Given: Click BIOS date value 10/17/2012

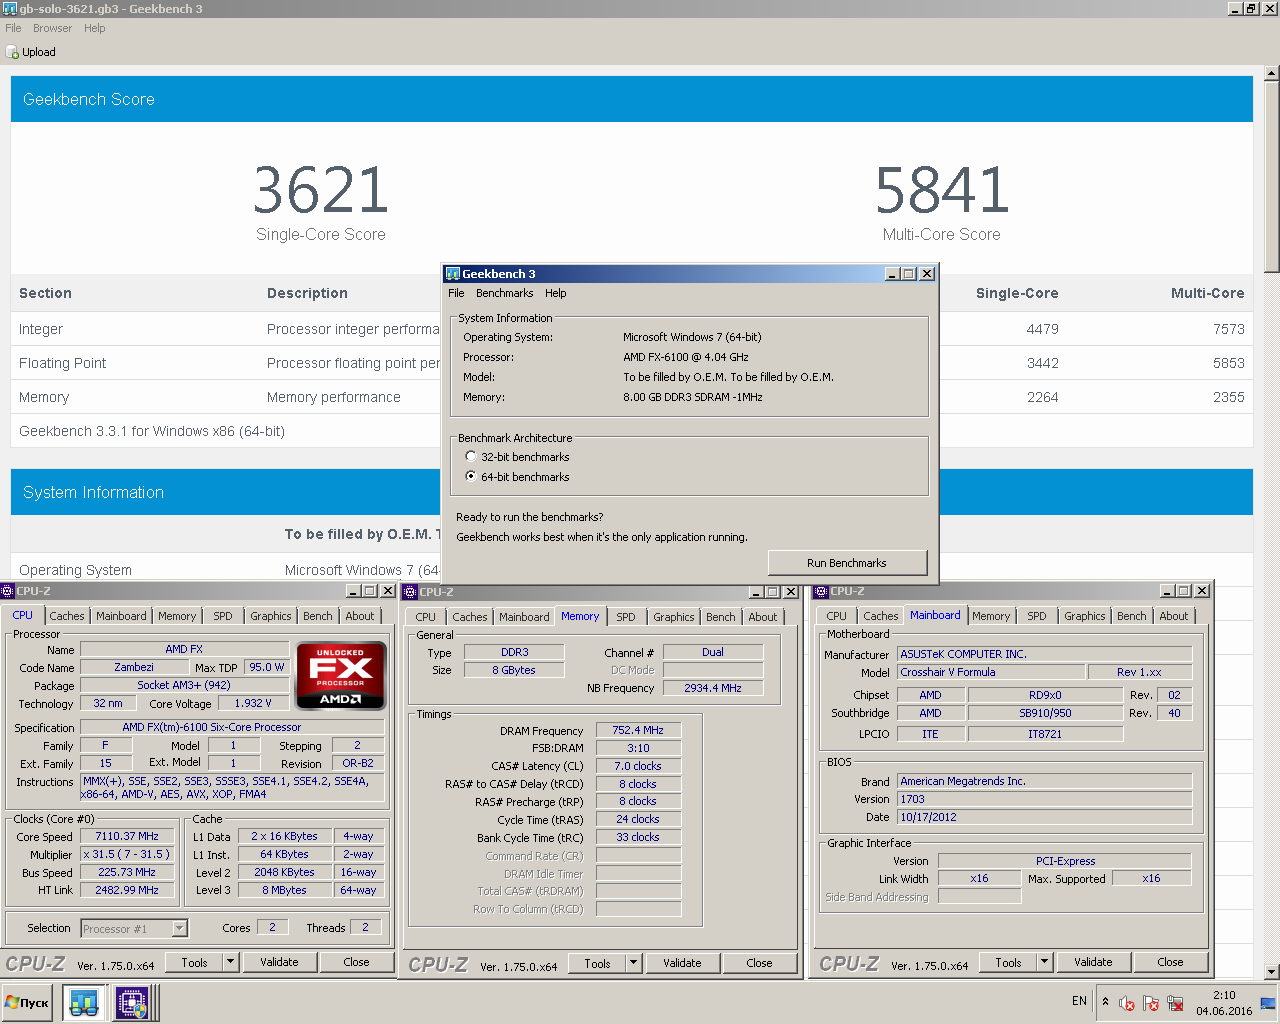Looking at the screenshot, I should [x=1044, y=817].
